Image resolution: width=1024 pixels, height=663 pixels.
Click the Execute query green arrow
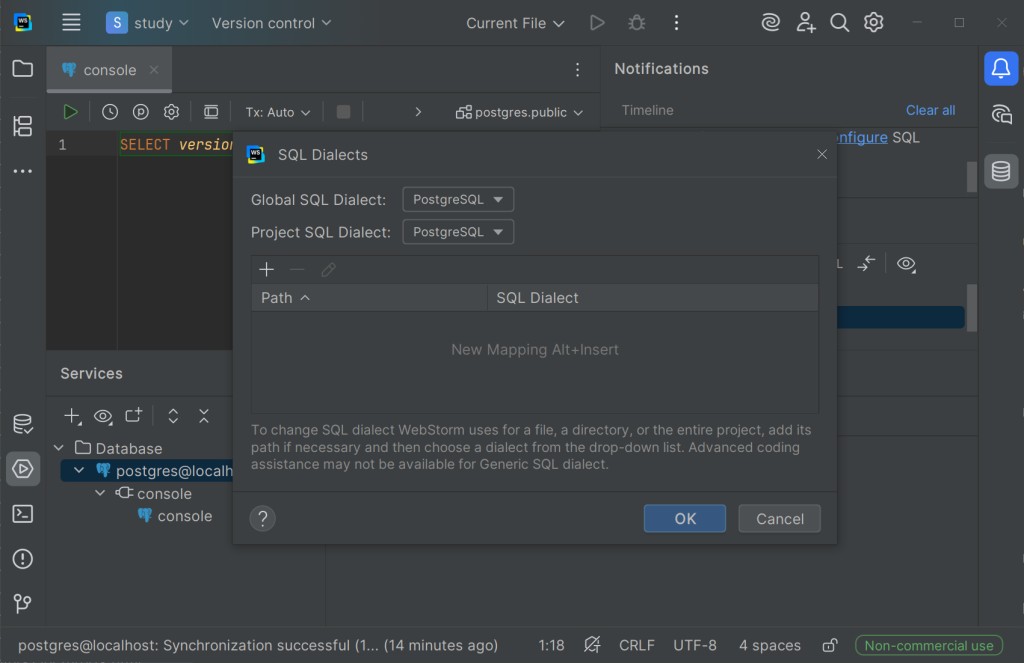71,112
